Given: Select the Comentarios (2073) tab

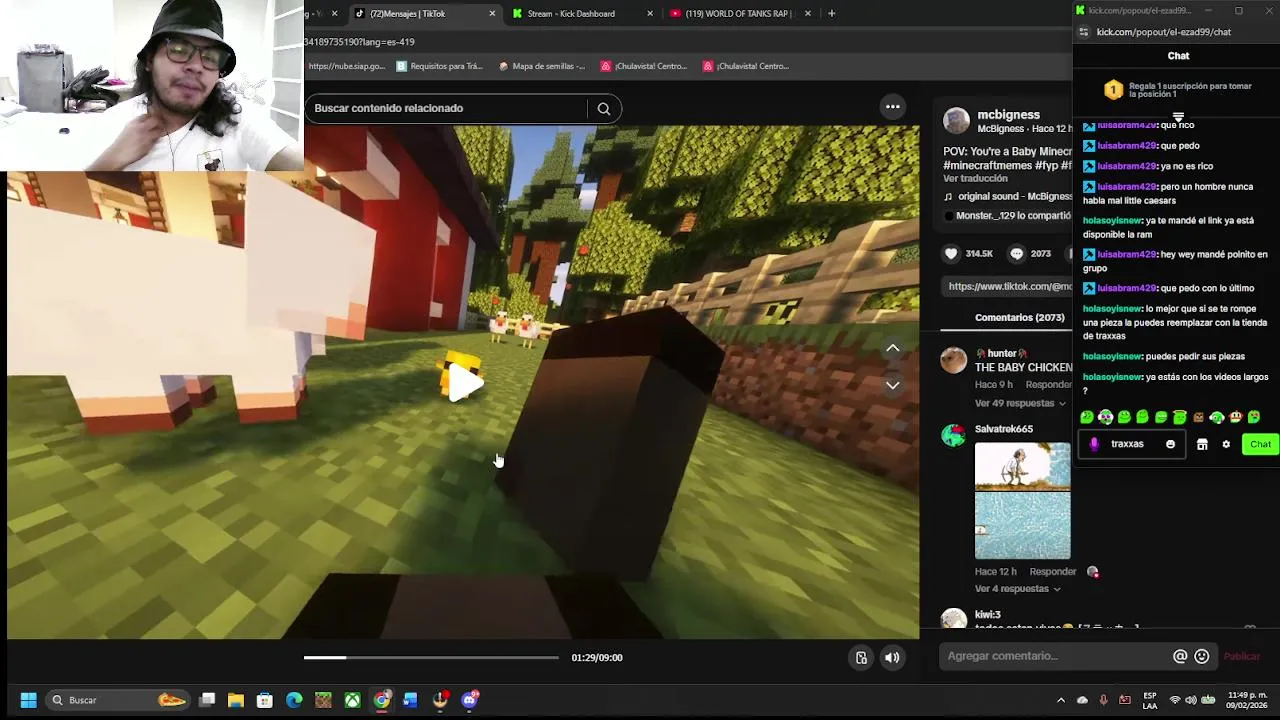Looking at the screenshot, I should point(1019,318).
